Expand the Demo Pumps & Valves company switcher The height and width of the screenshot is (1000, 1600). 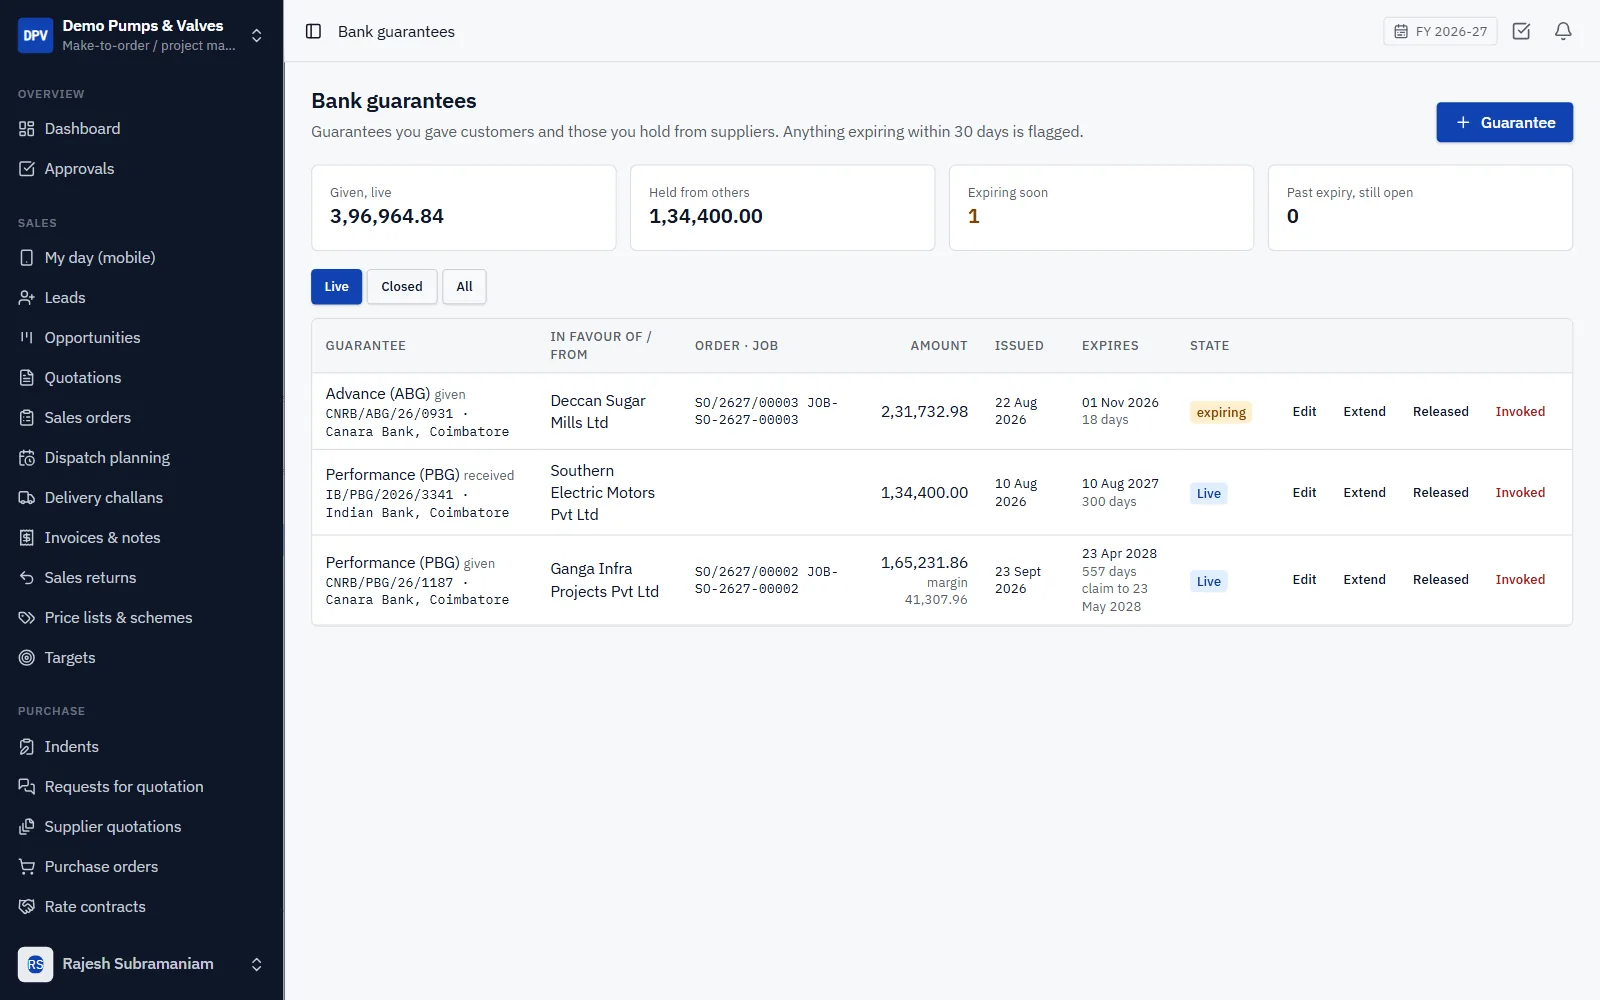(141, 35)
